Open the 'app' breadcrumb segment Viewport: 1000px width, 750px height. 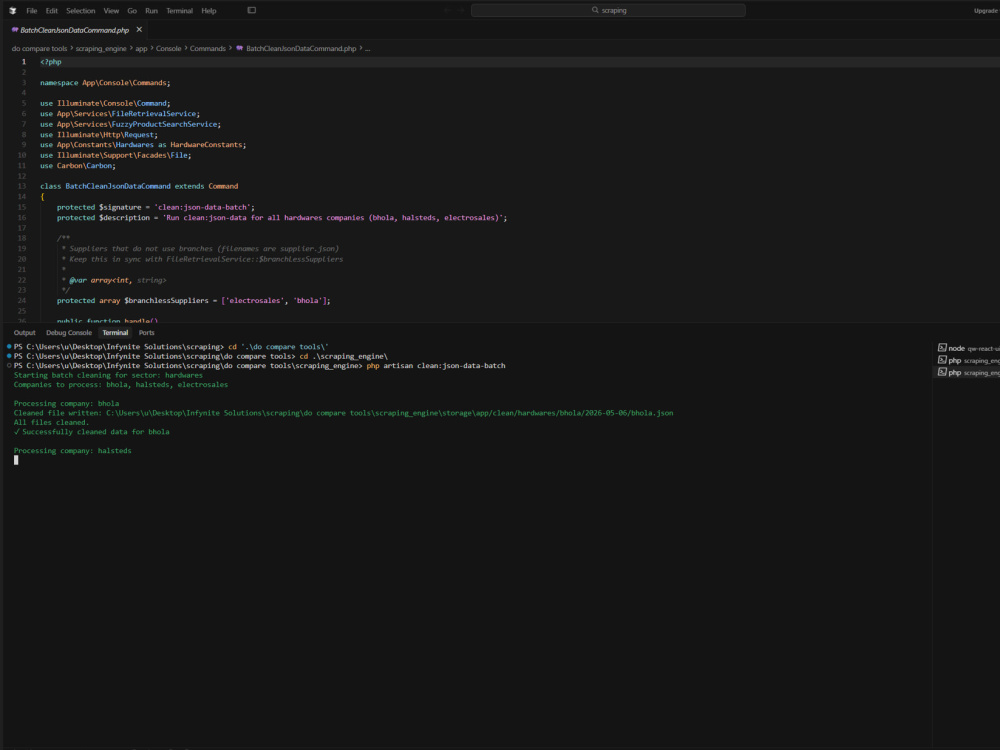(141, 48)
